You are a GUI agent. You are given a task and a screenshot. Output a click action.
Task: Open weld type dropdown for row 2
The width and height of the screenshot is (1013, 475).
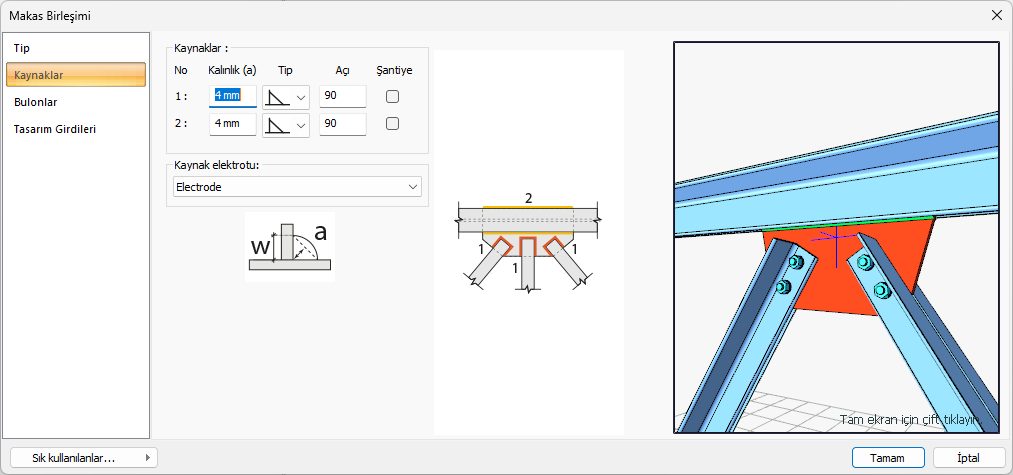[286, 124]
